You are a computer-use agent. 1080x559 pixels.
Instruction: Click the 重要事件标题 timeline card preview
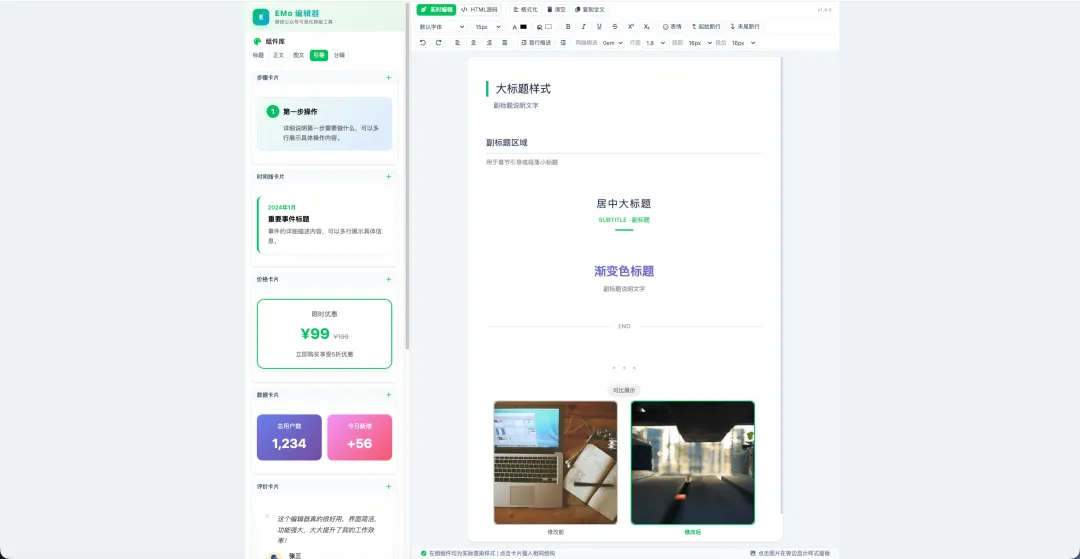pyautogui.click(x=324, y=225)
